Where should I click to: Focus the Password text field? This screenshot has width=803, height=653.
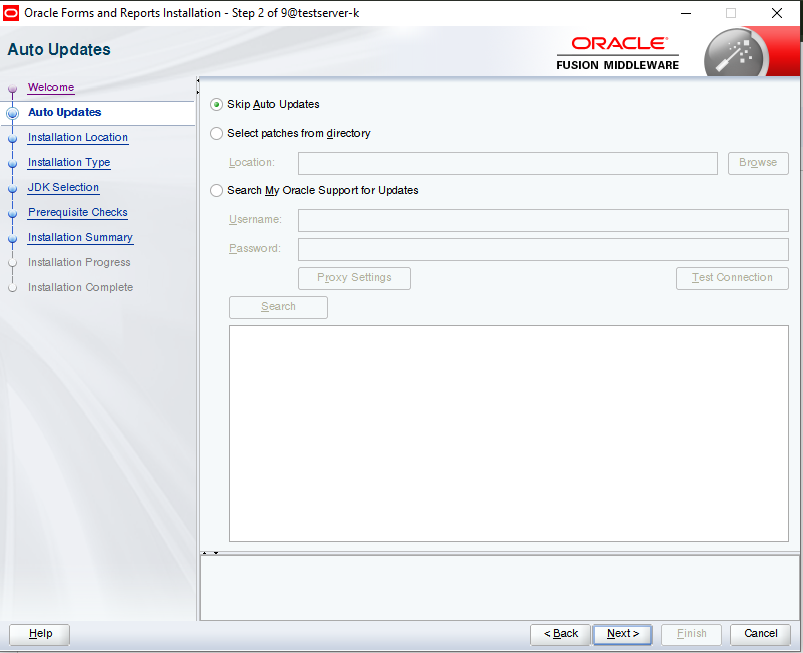[543, 249]
